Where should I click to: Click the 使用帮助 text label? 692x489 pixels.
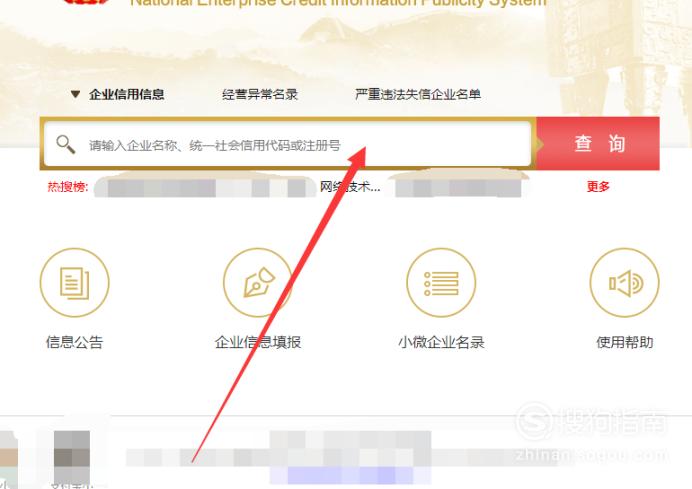624,342
